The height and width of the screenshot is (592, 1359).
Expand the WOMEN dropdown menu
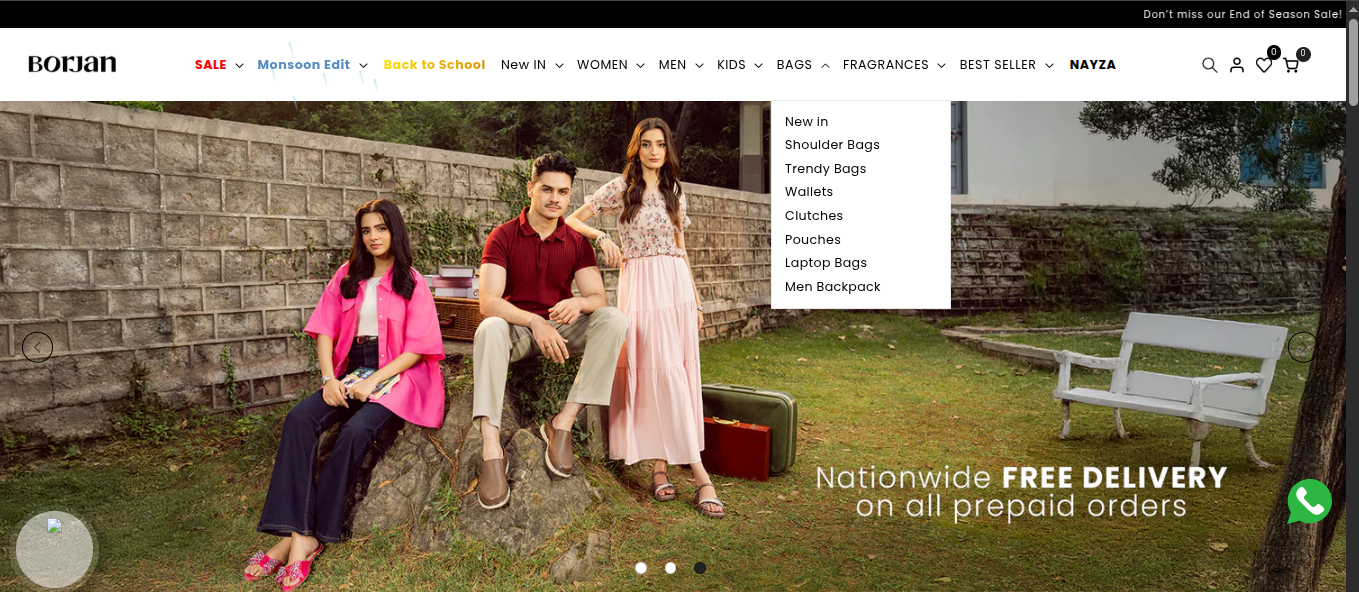click(x=611, y=65)
